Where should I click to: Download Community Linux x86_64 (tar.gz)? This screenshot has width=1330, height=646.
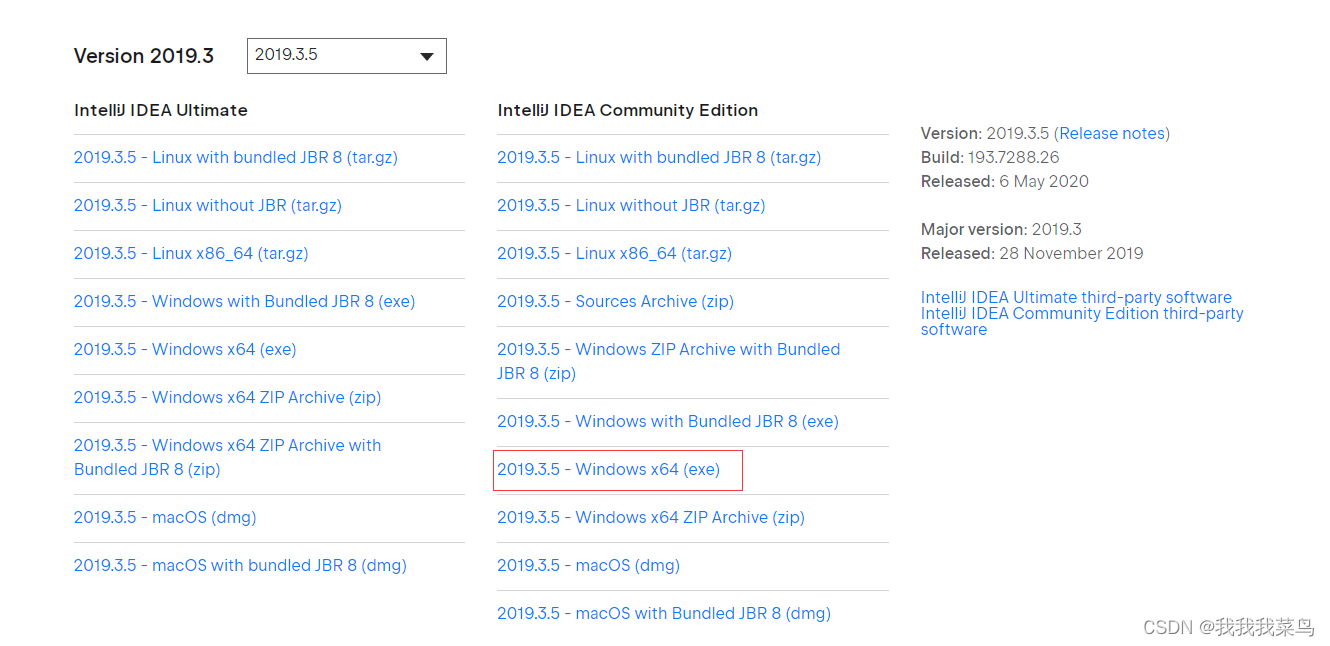coord(615,253)
